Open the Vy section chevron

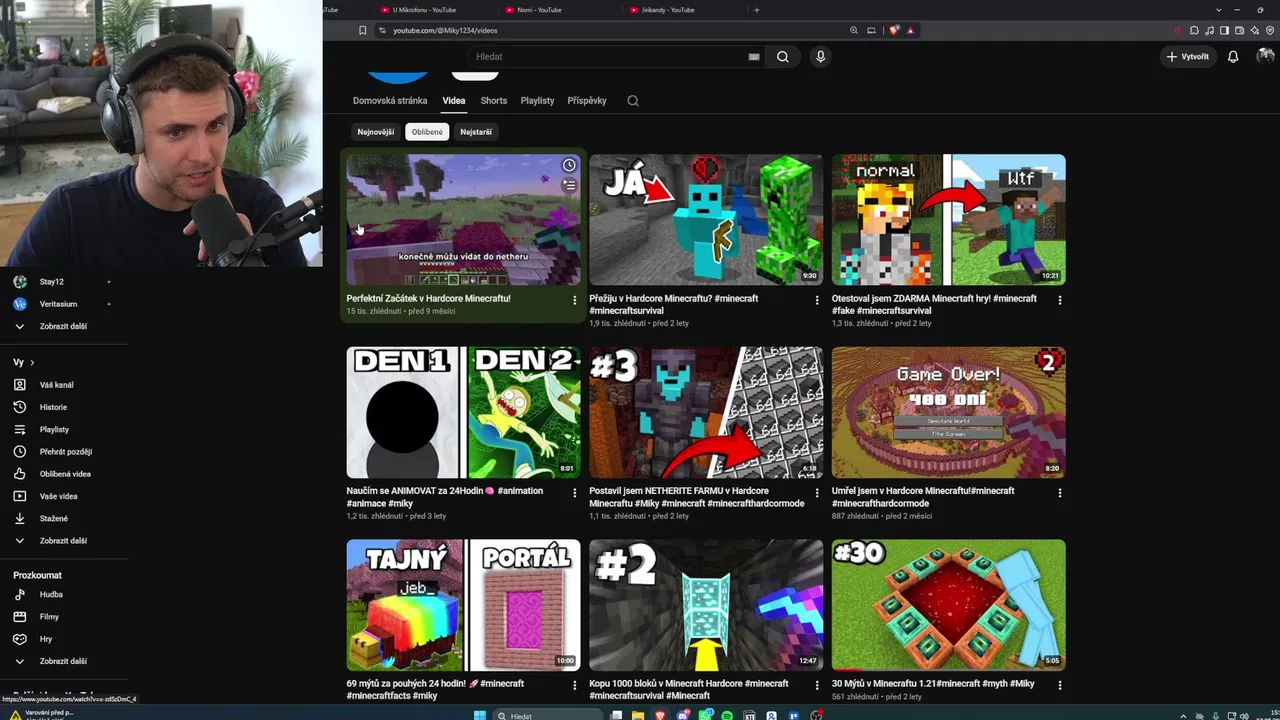(x=32, y=363)
